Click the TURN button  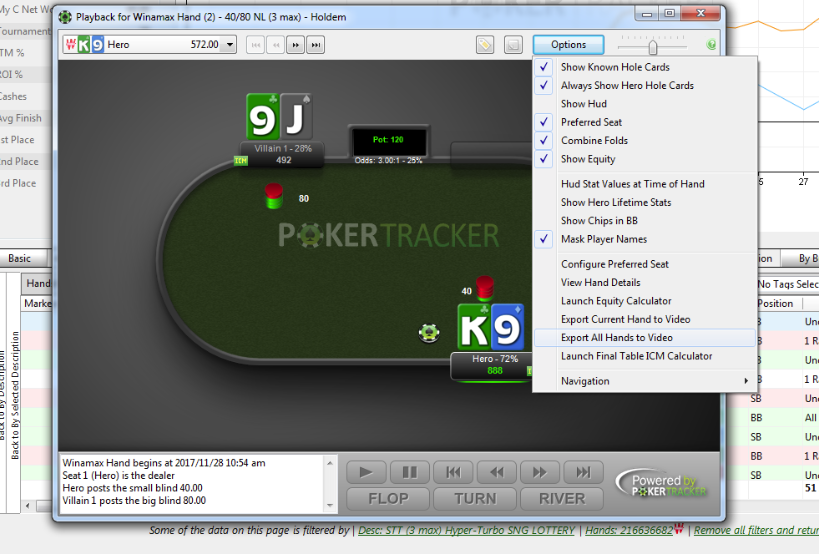(x=475, y=499)
